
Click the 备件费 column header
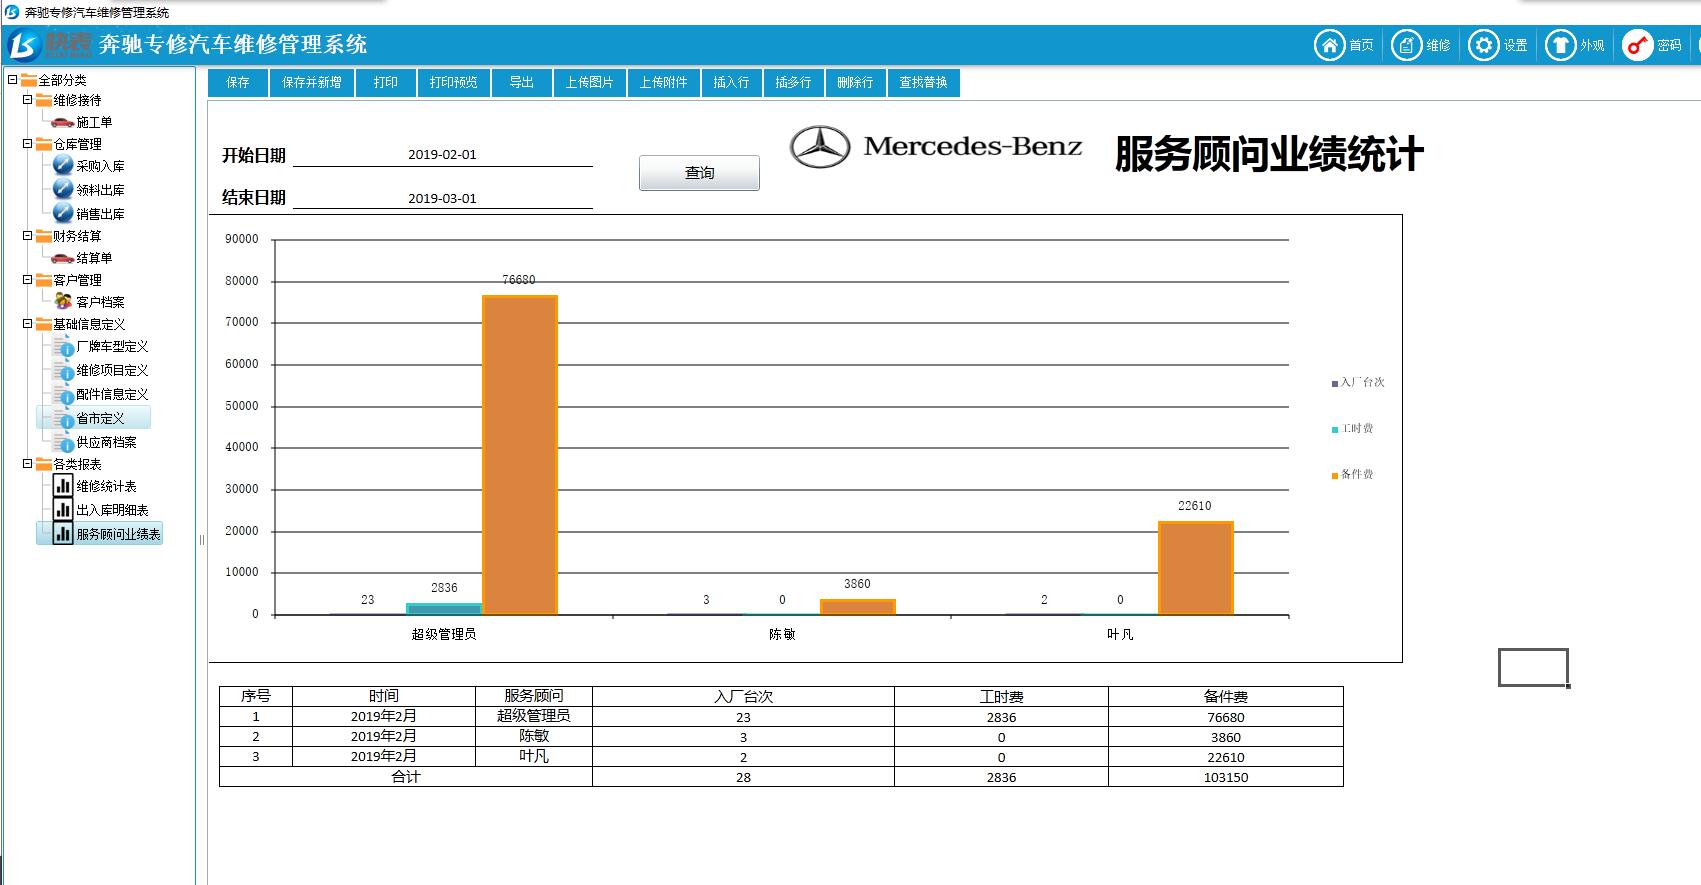(1226, 696)
